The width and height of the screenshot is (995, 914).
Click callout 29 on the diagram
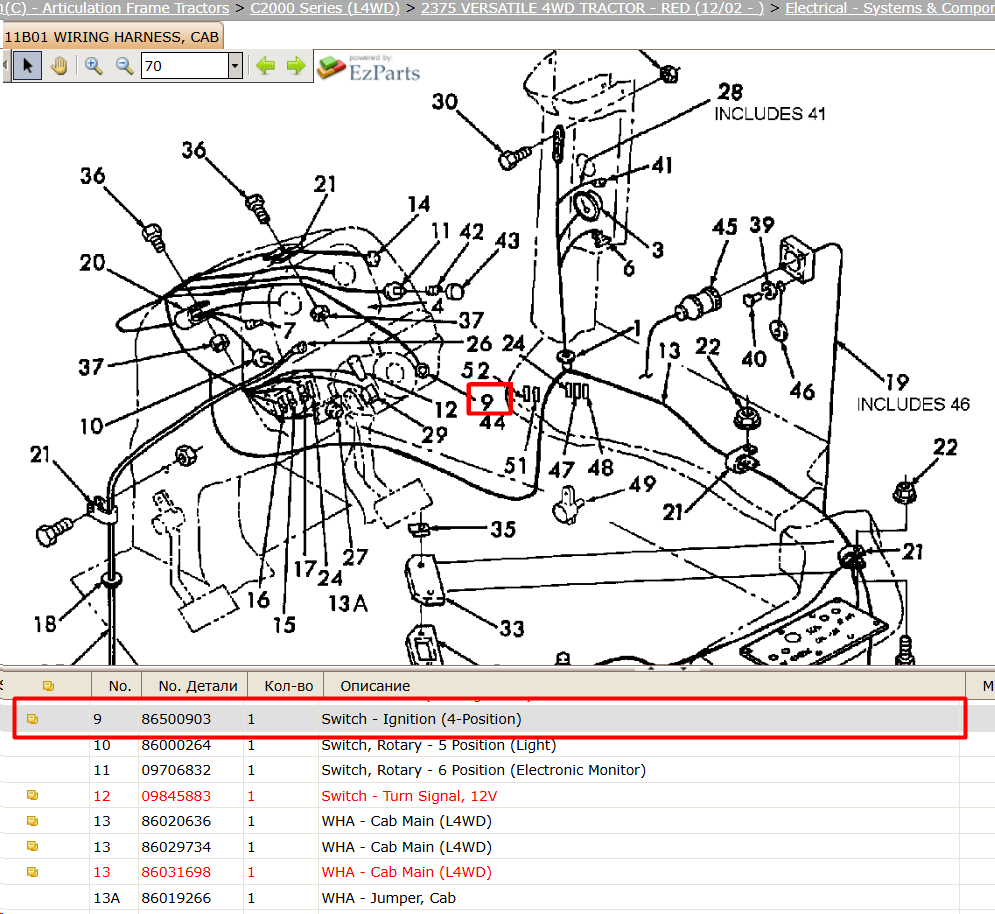[x=435, y=435]
